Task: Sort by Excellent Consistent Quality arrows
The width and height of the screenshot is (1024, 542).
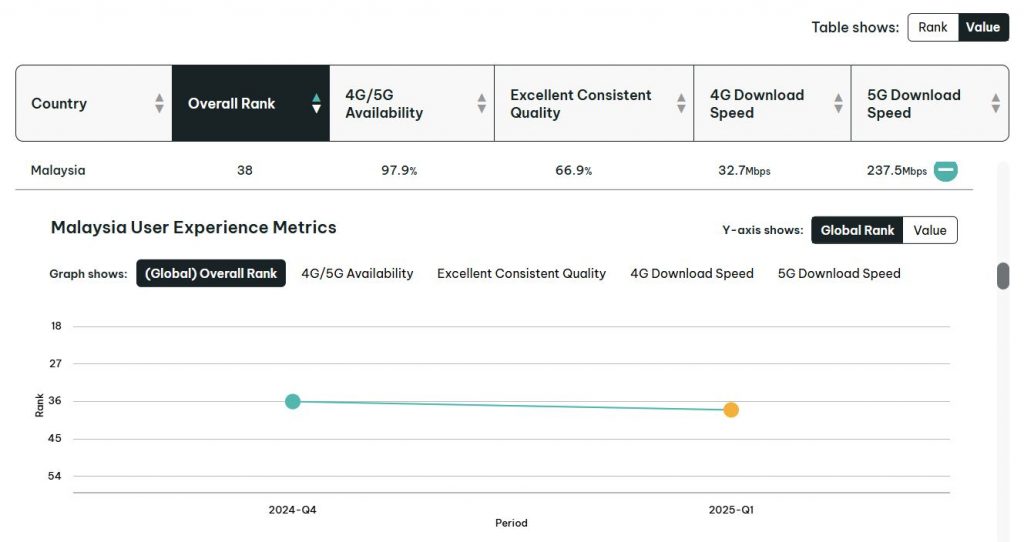Action: pos(681,103)
